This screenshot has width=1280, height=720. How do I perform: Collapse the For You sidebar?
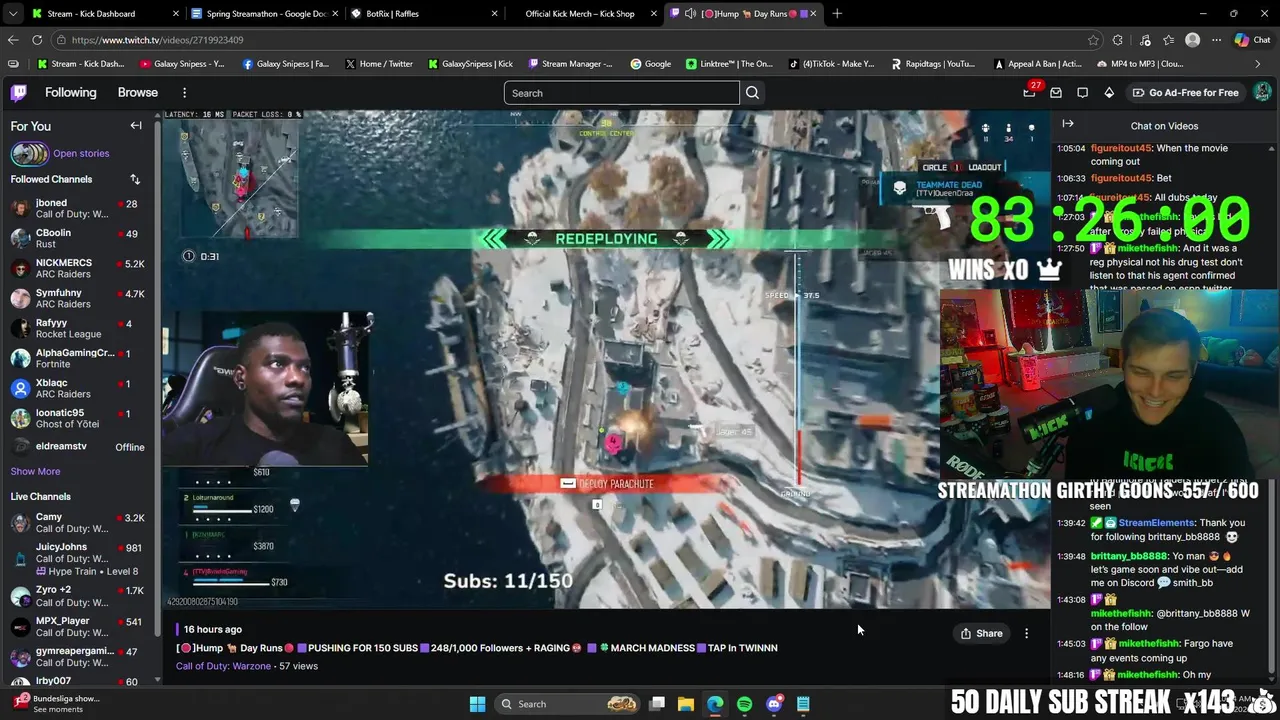(136, 126)
